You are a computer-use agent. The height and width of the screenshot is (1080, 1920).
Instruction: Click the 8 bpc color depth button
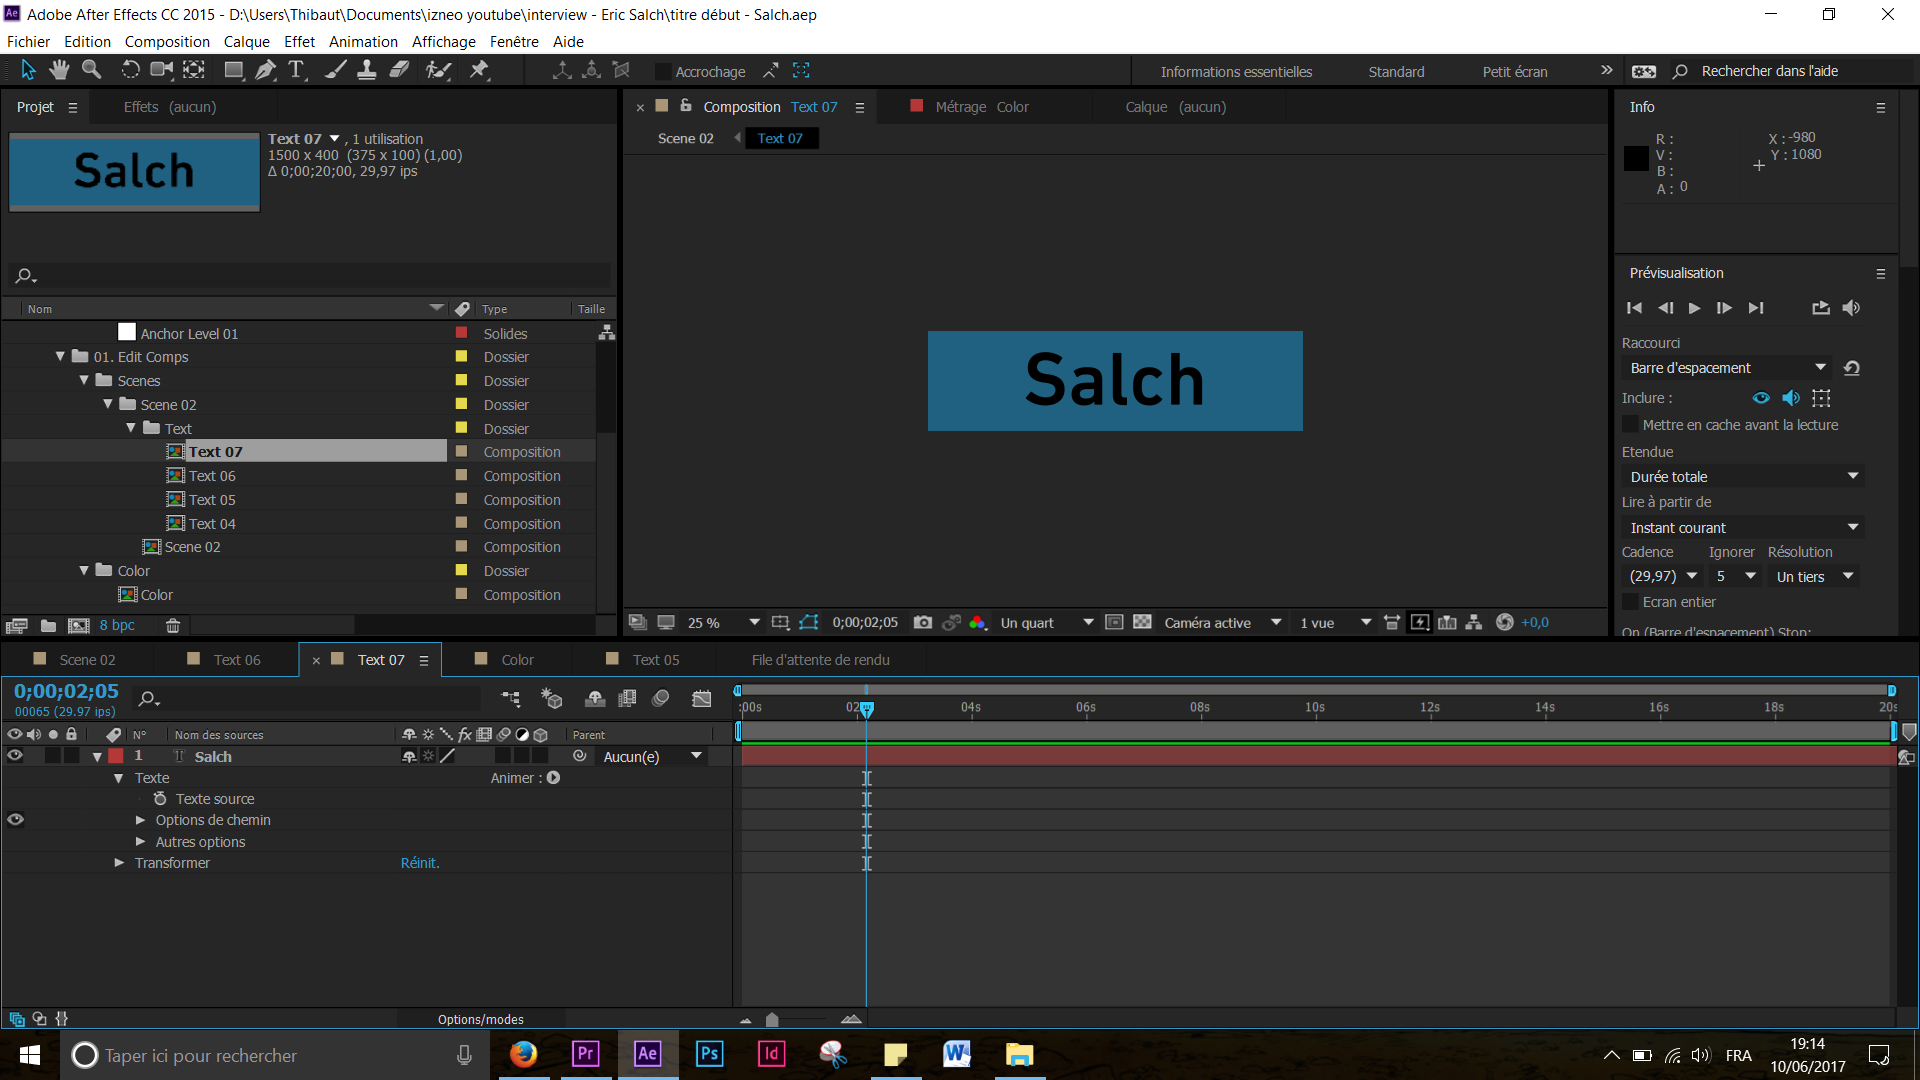coord(117,626)
